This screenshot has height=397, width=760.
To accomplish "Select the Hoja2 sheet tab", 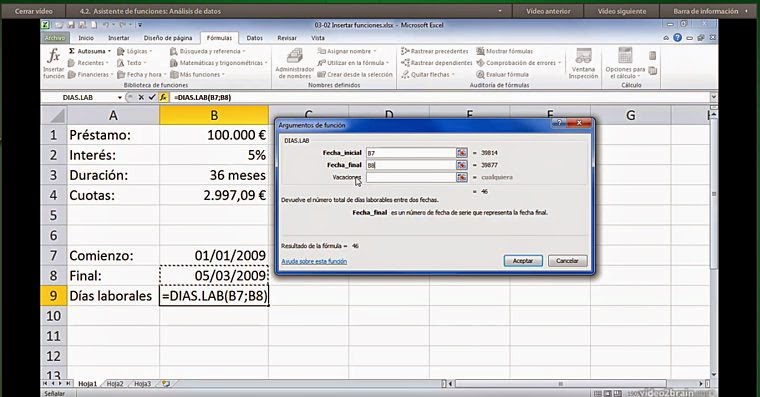I will point(115,383).
